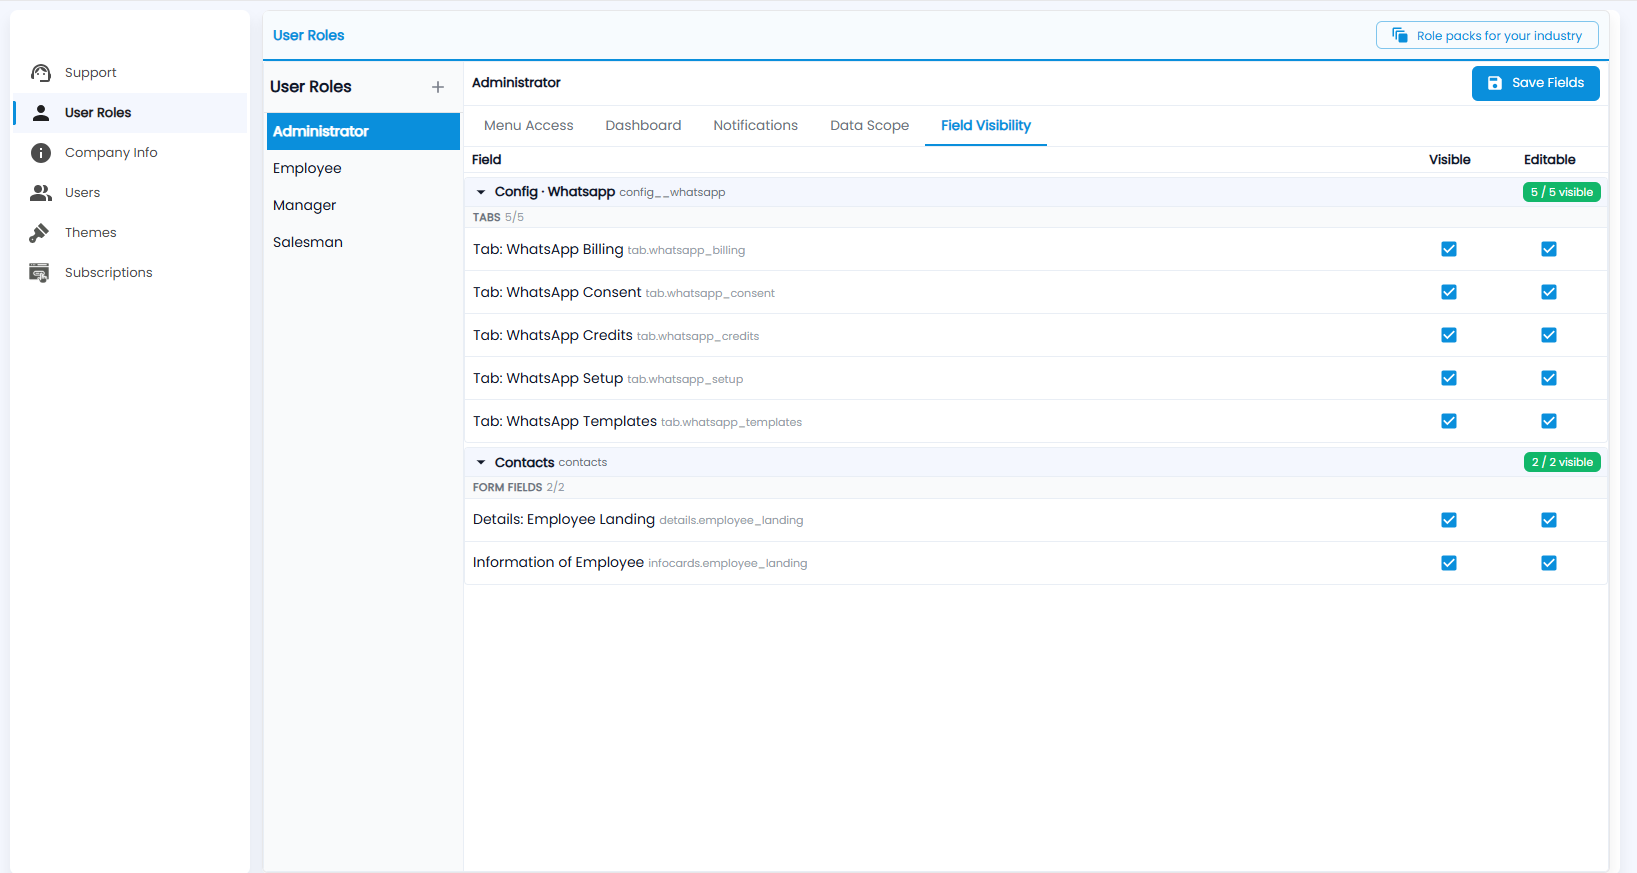Collapse the Config · Whatsapp section arrow
The image size is (1637, 873).
(481, 192)
